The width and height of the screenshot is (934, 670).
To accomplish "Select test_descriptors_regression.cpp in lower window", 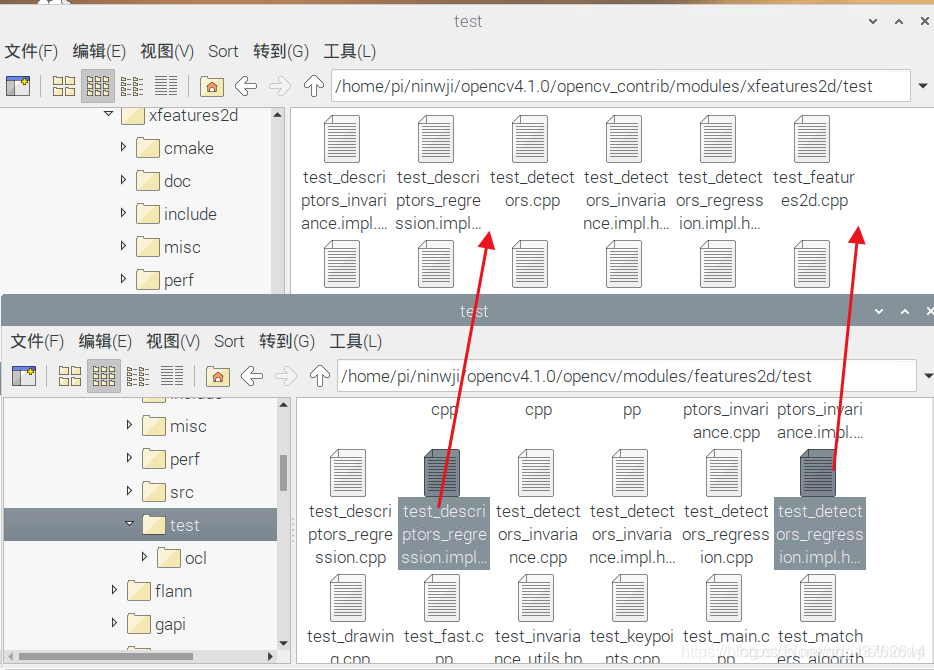I will [x=350, y=508].
